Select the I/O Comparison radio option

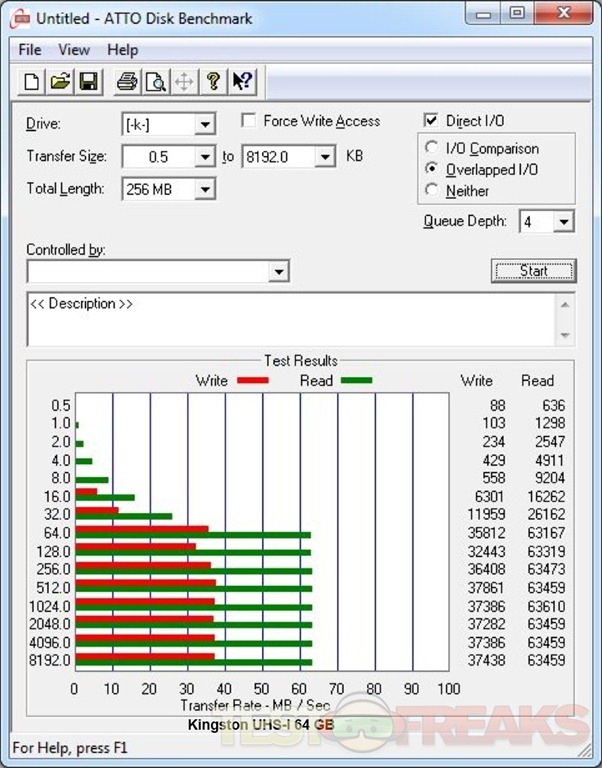pyautogui.click(x=432, y=149)
